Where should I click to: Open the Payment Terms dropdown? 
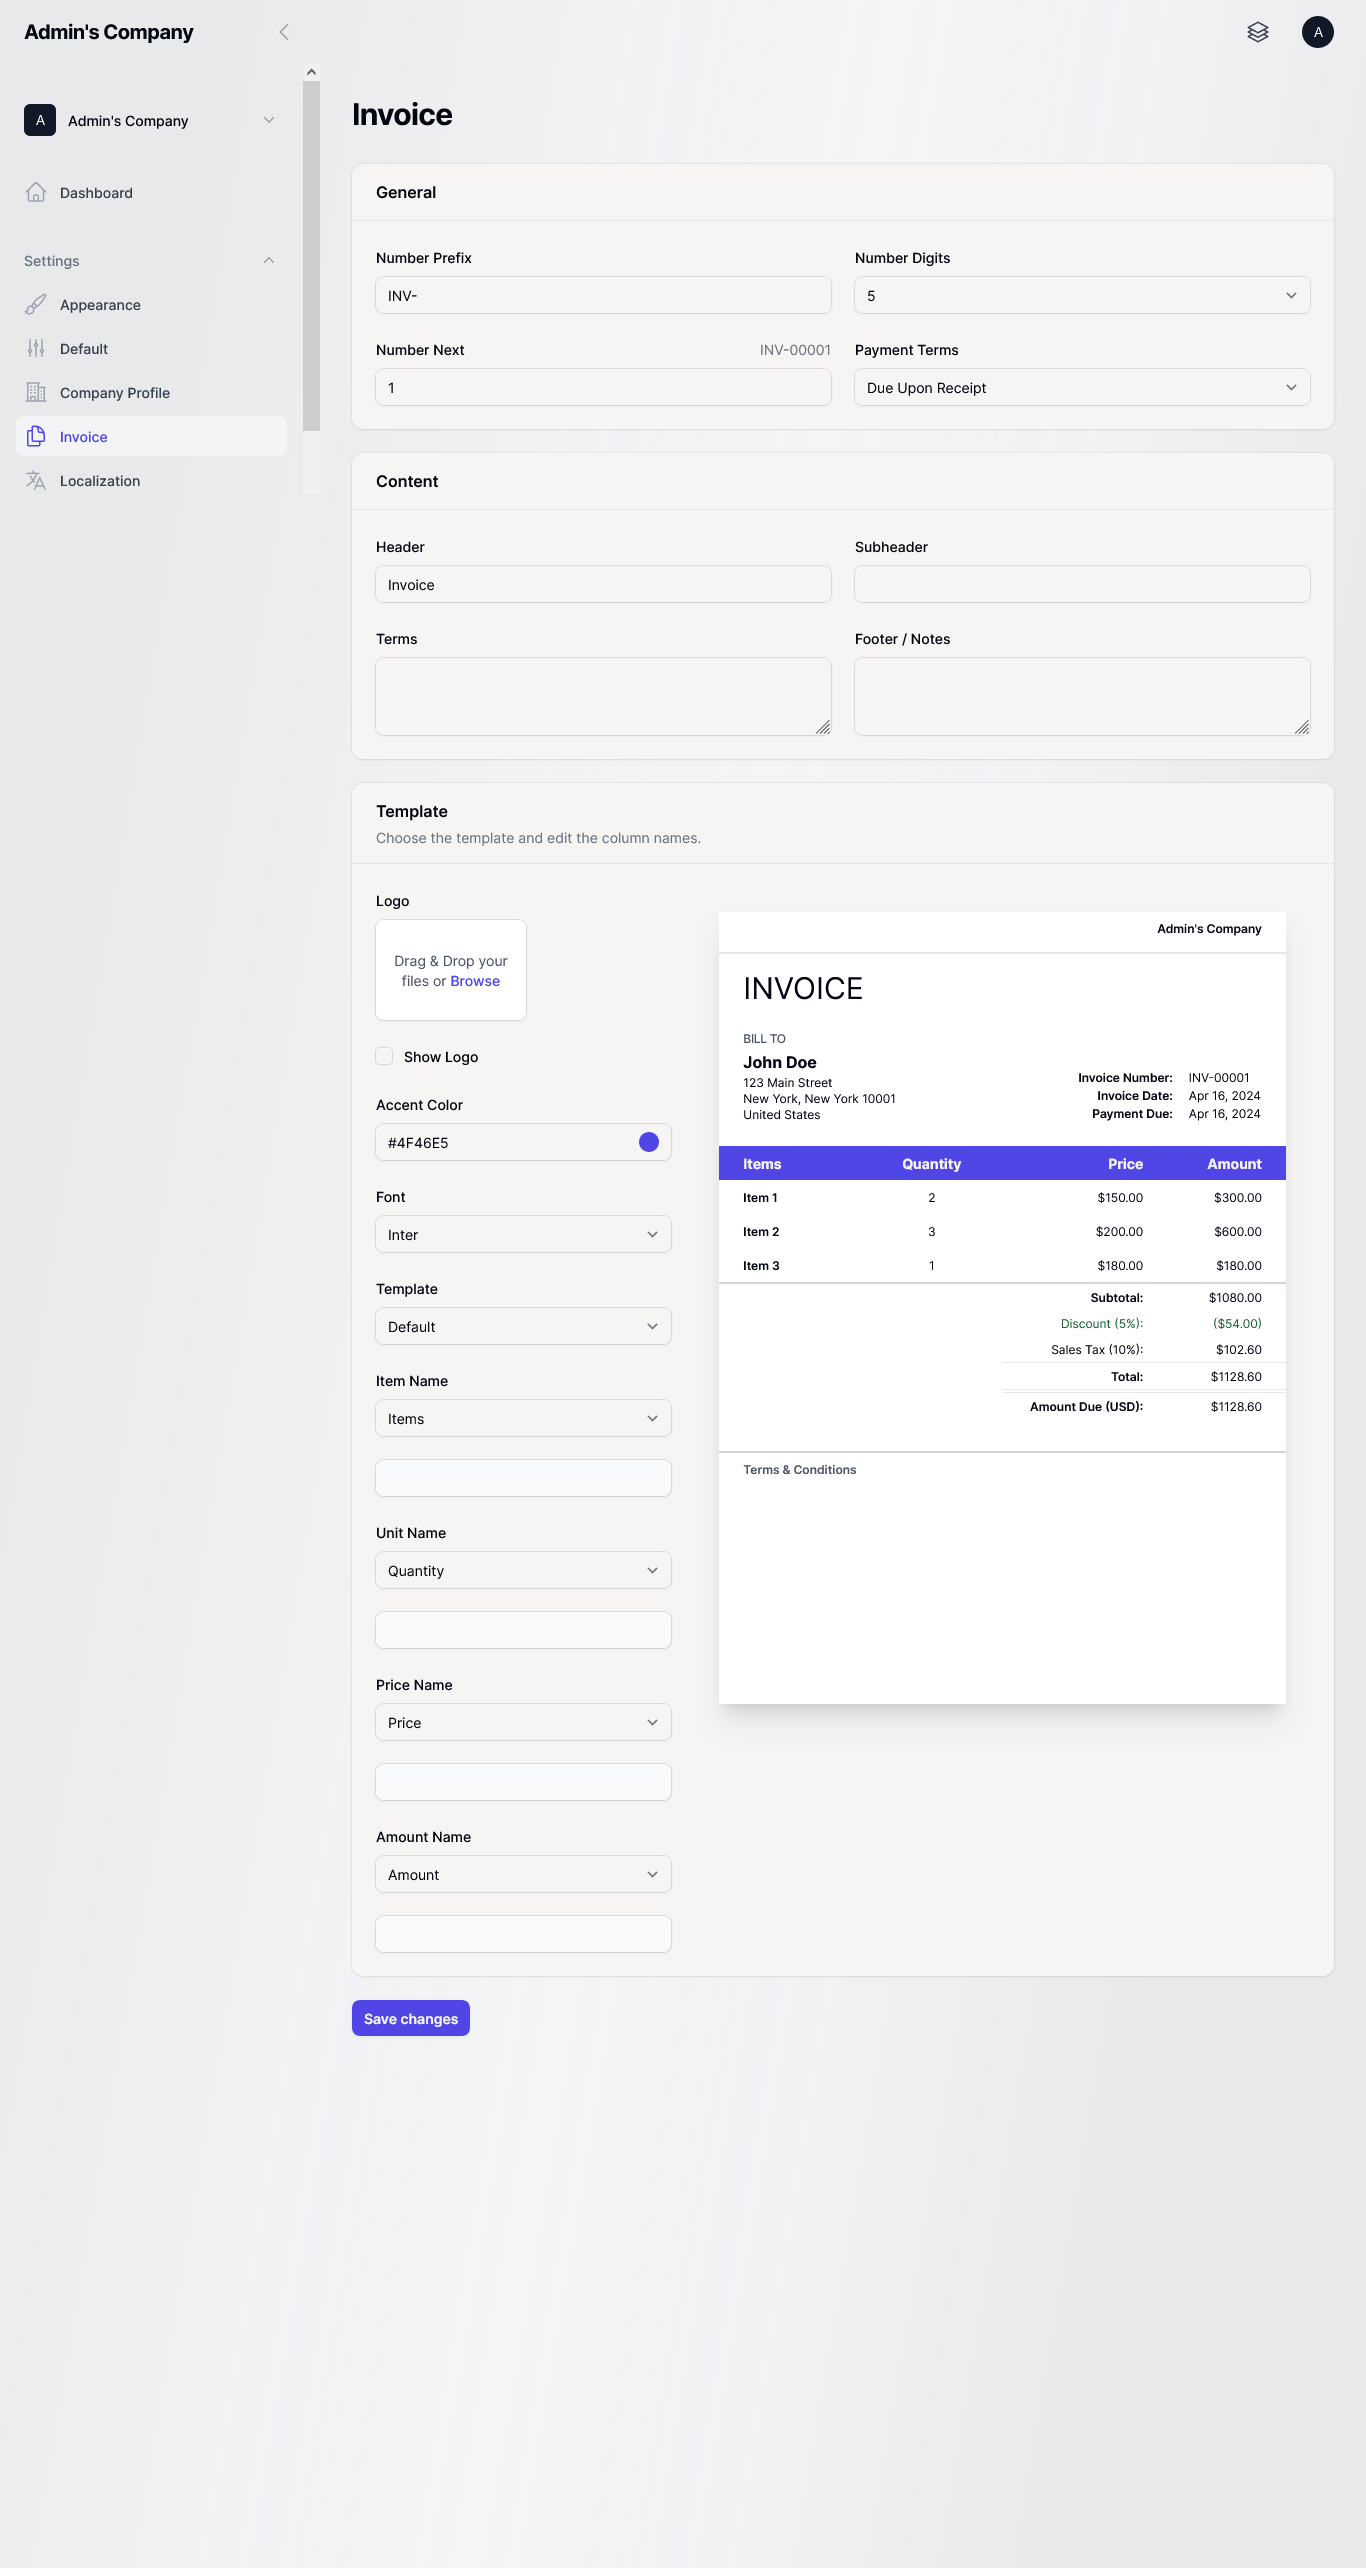(1082, 387)
